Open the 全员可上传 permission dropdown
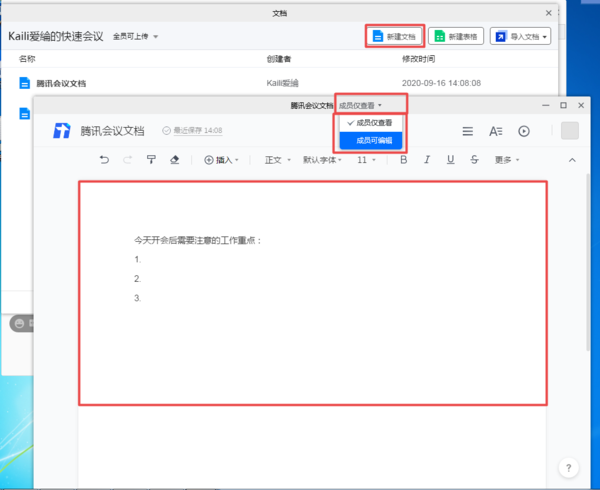 136,37
